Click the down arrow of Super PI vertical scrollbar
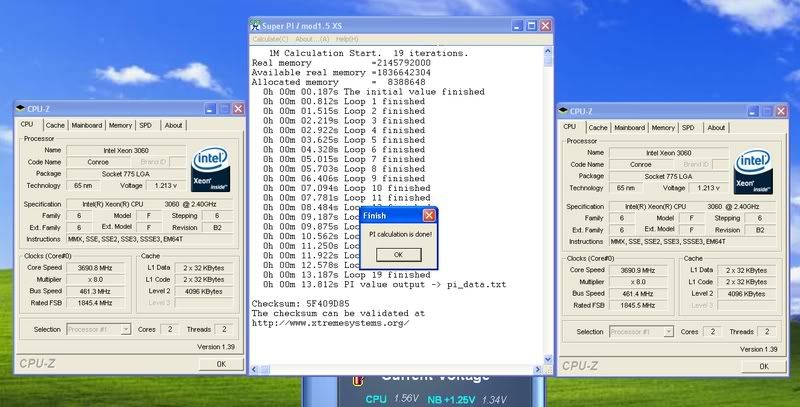The image size is (800, 407). point(548,360)
